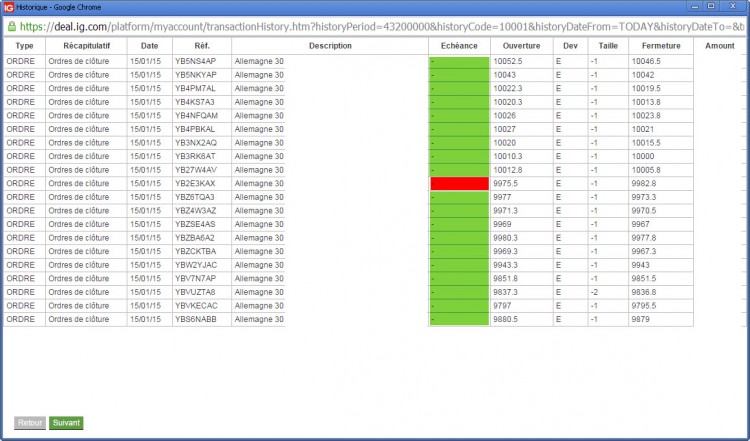Click the Type column header
Screen dimensions: 750x441
coord(24,46)
